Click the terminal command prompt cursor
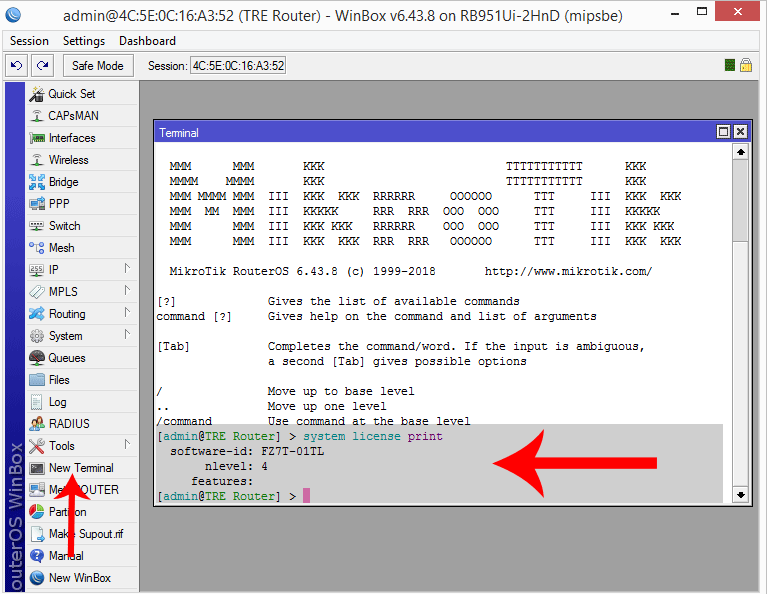 point(306,496)
